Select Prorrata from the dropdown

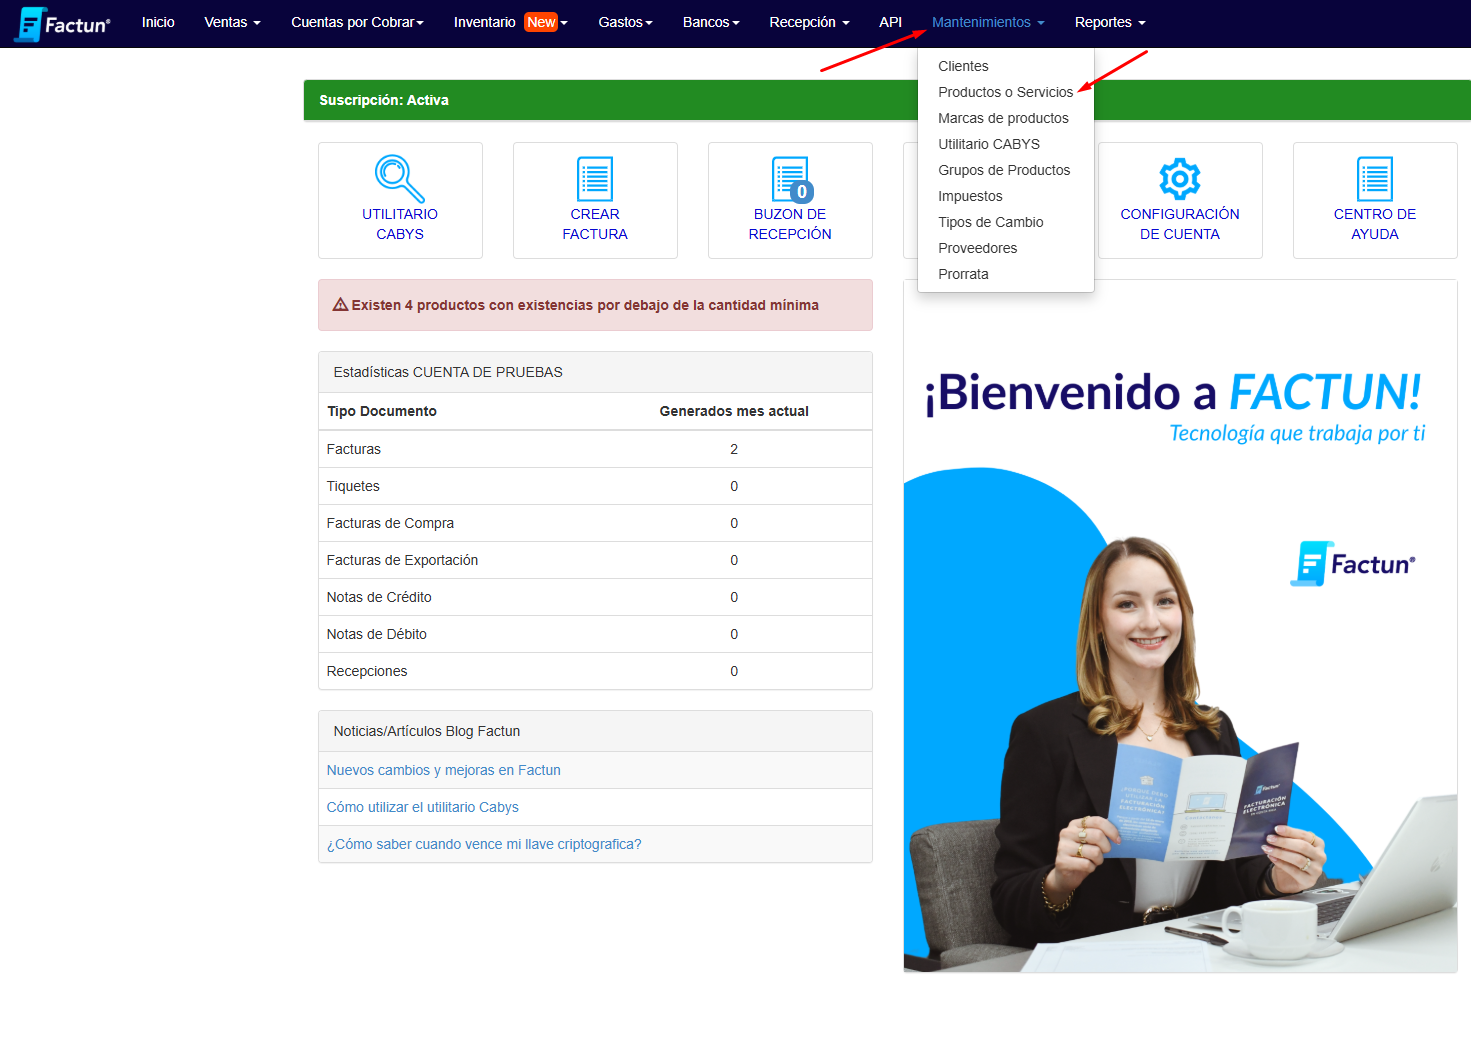[1006, 274]
